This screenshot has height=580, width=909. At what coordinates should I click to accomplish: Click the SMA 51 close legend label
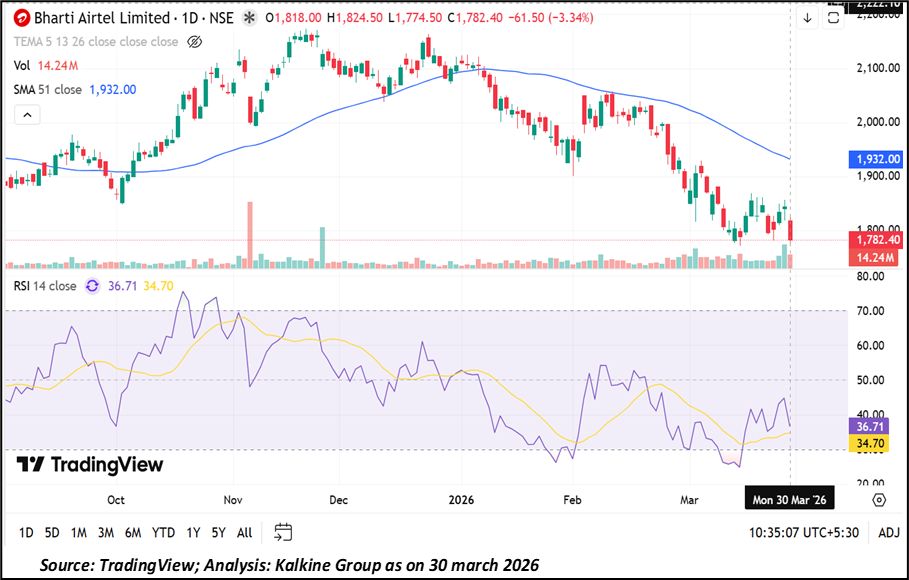[x=48, y=89]
